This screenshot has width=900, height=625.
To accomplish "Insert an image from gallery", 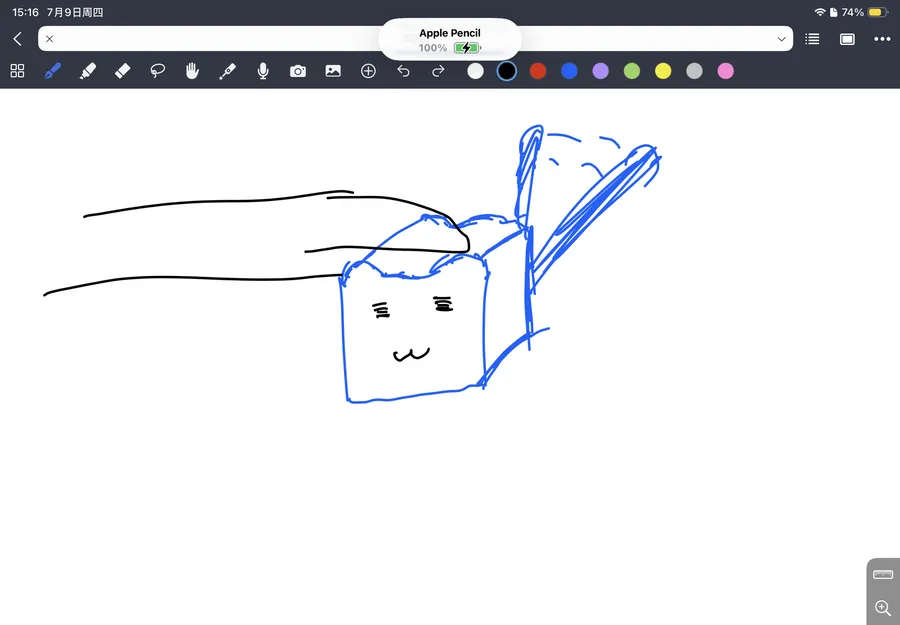I will click(x=333, y=71).
